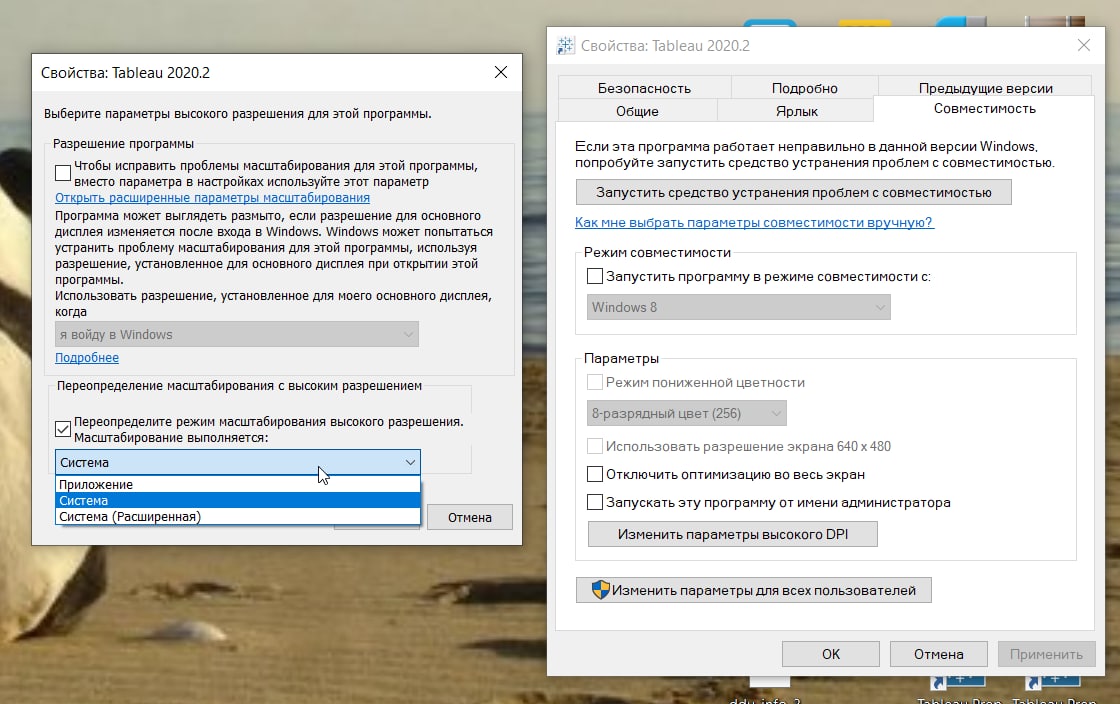The height and width of the screenshot is (704, 1120).
Task: Click the Подробнее link
Action: 87,358
